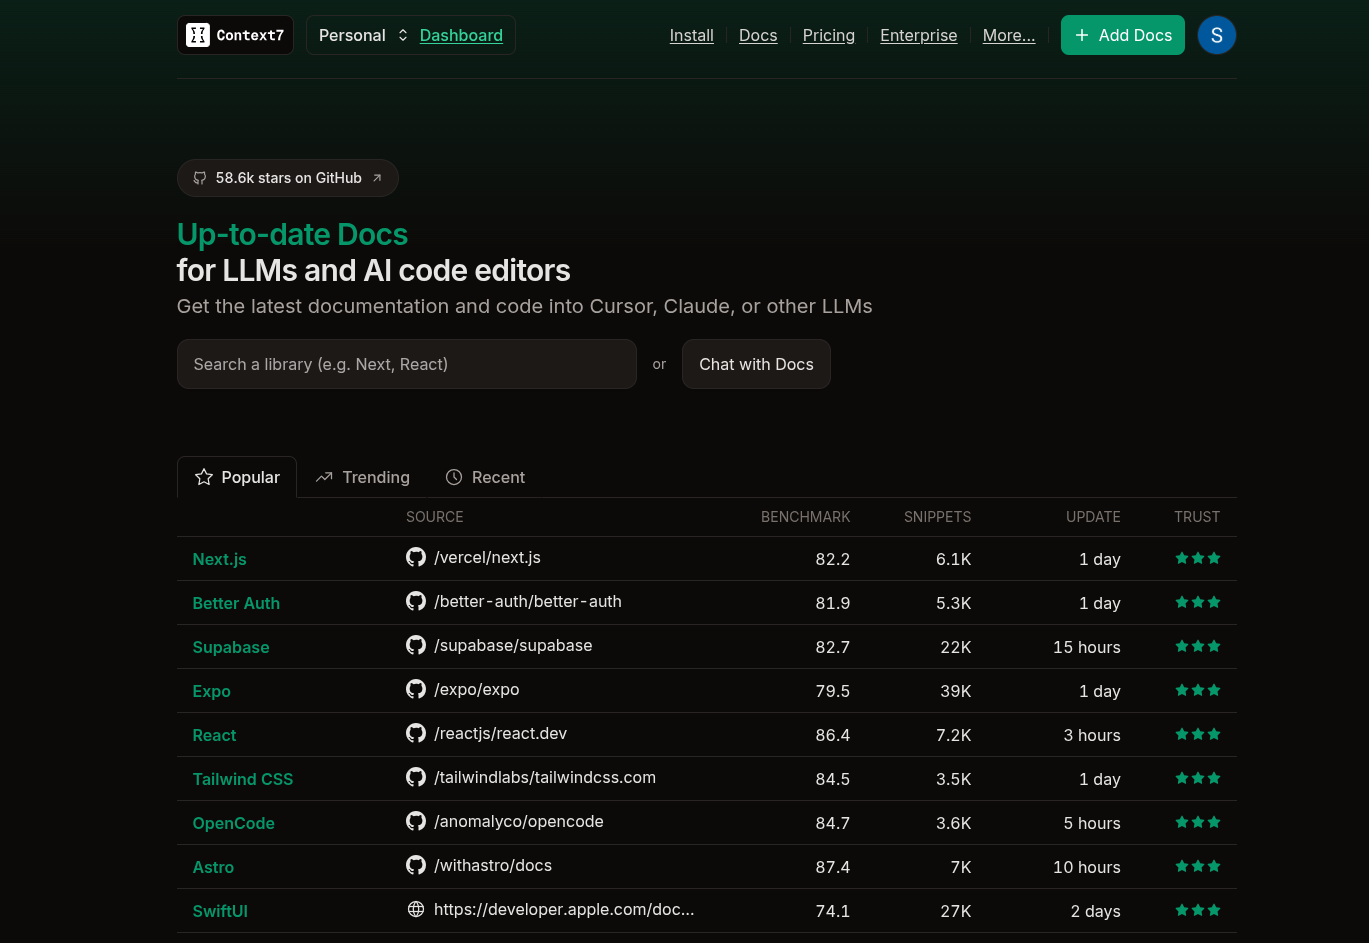This screenshot has height=943, width=1369.
Task: Click GitHub icon next to /expo/expo
Action: [x=416, y=689]
